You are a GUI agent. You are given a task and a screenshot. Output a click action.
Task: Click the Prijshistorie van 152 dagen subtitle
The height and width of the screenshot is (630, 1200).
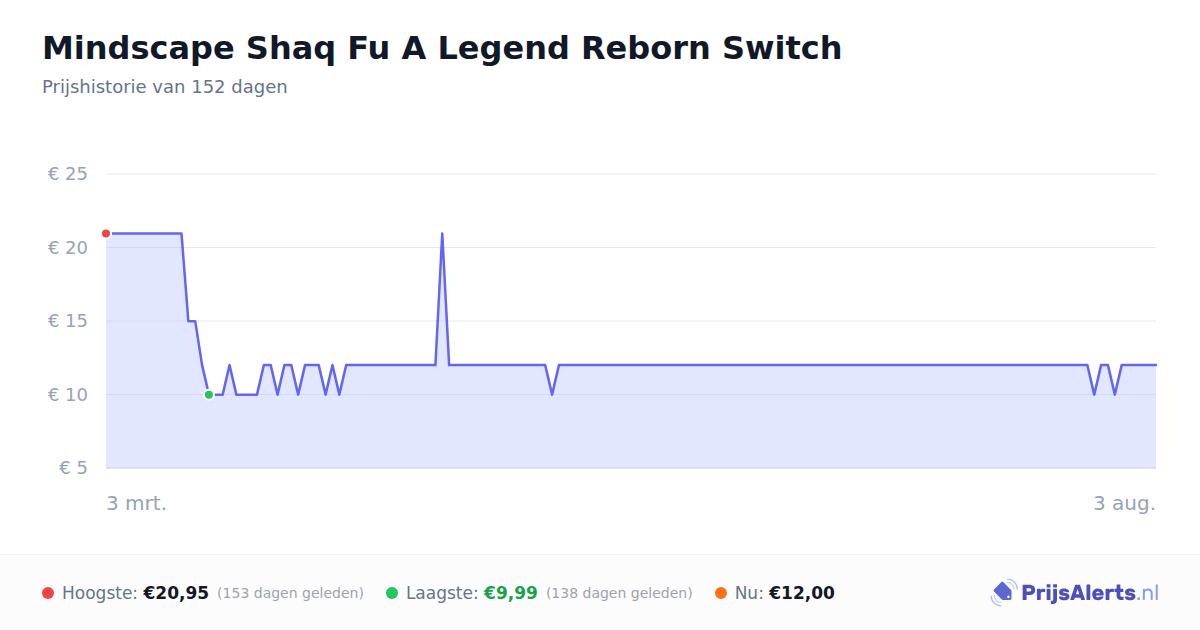coord(165,87)
